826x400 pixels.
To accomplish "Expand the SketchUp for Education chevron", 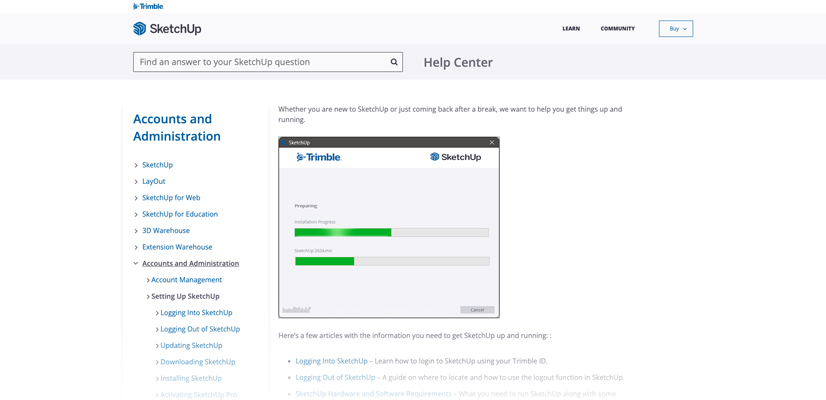I will tap(136, 214).
